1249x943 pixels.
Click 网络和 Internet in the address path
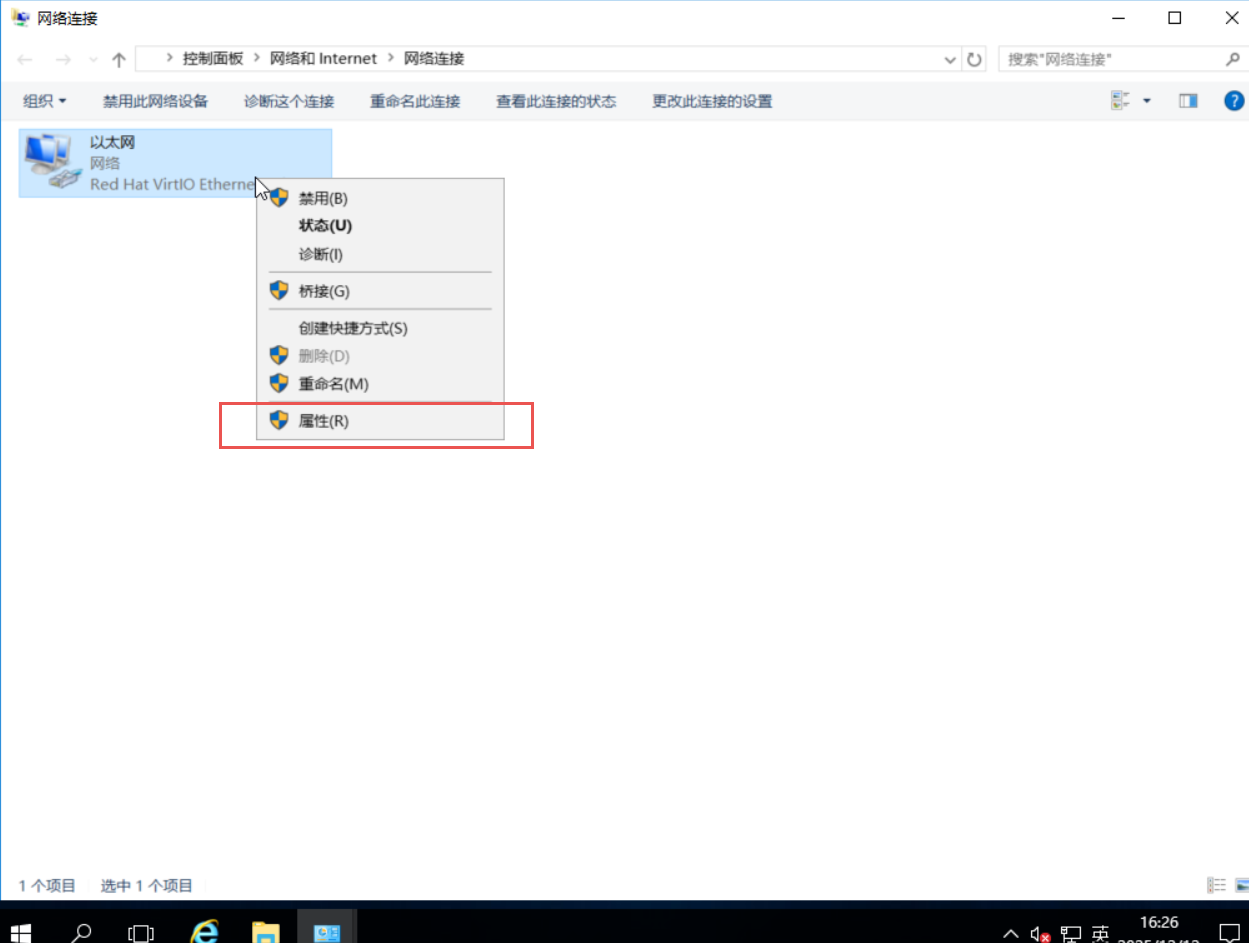pos(324,59)
